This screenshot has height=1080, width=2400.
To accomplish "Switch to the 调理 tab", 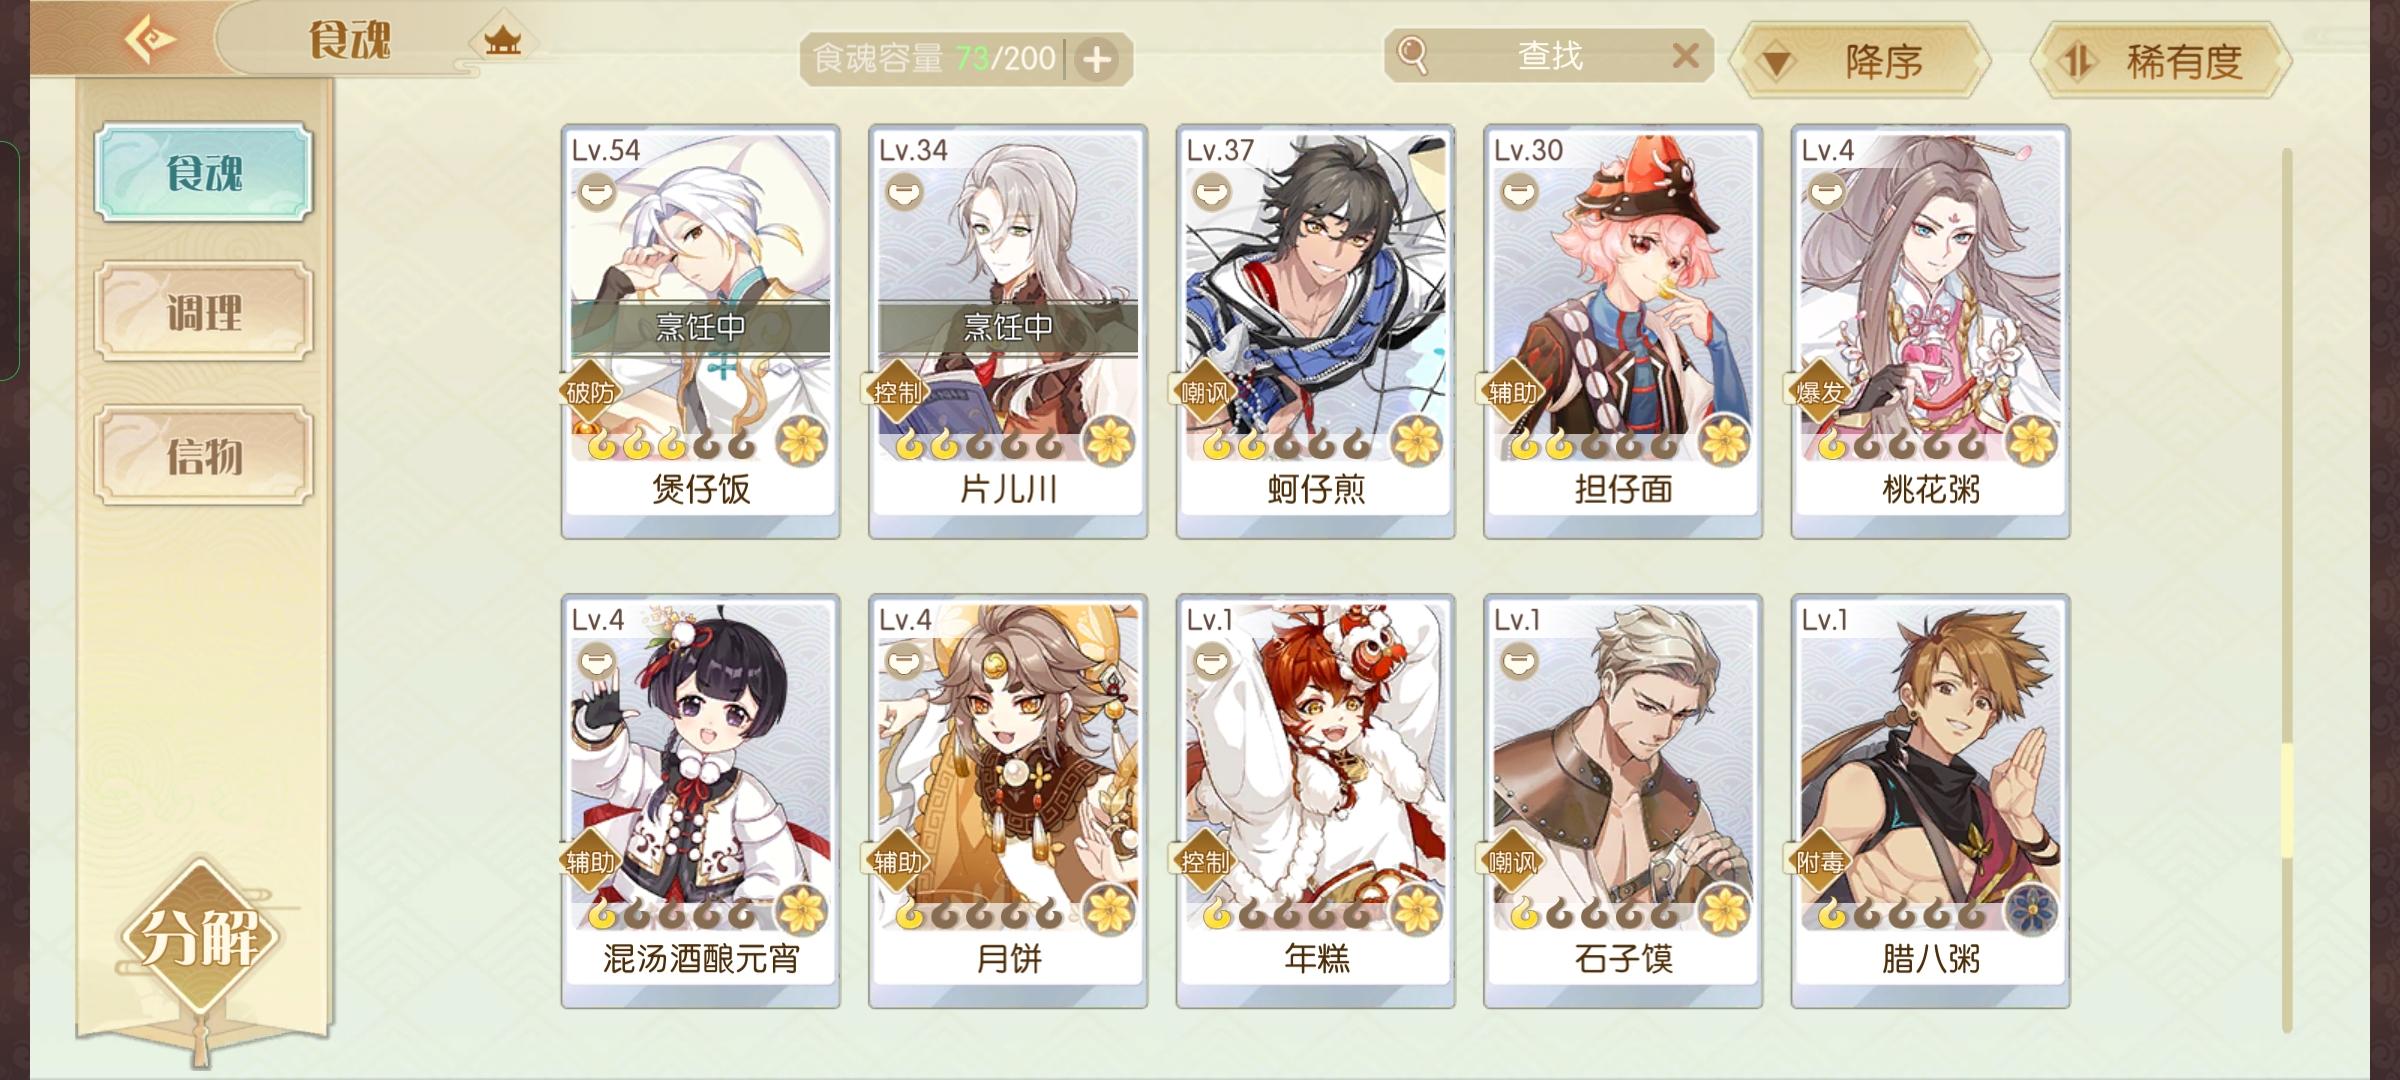I will [x=204, y=312].
